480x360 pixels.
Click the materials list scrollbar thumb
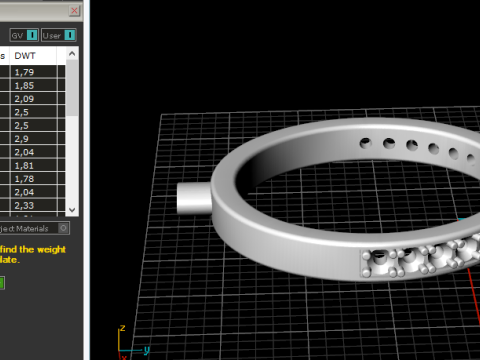click(72, 88)
